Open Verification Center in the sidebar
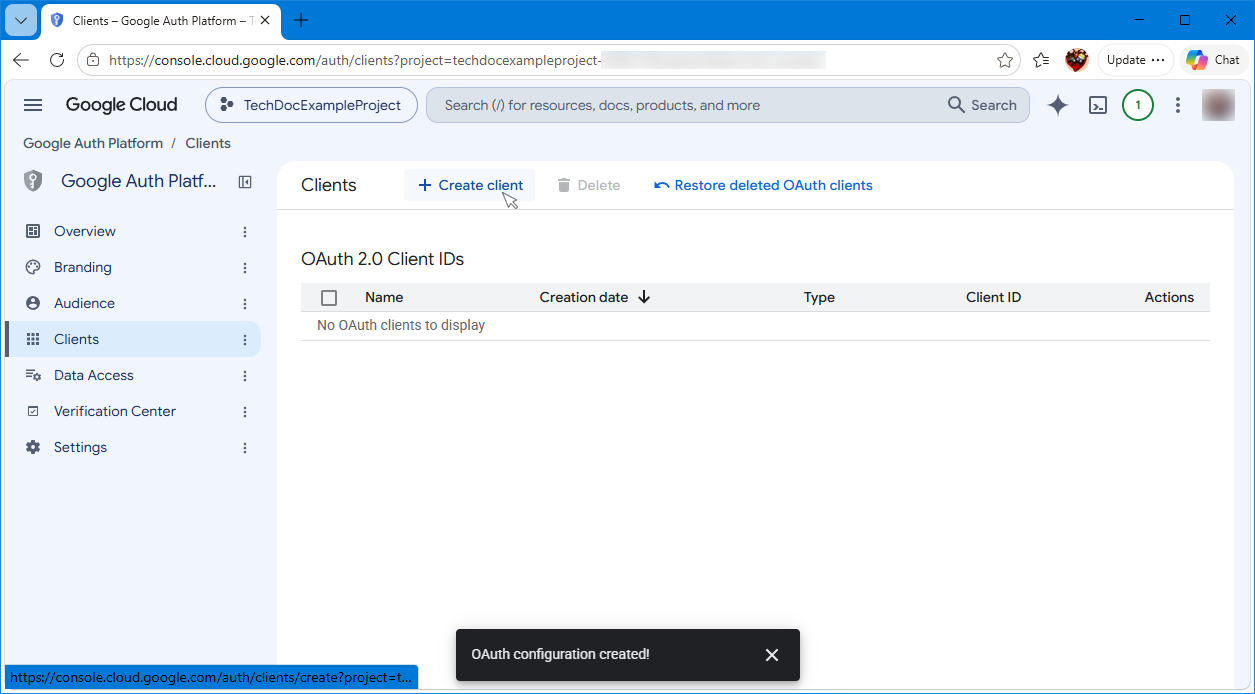This screenshot has height=694, width=1255. coord(115,411)
